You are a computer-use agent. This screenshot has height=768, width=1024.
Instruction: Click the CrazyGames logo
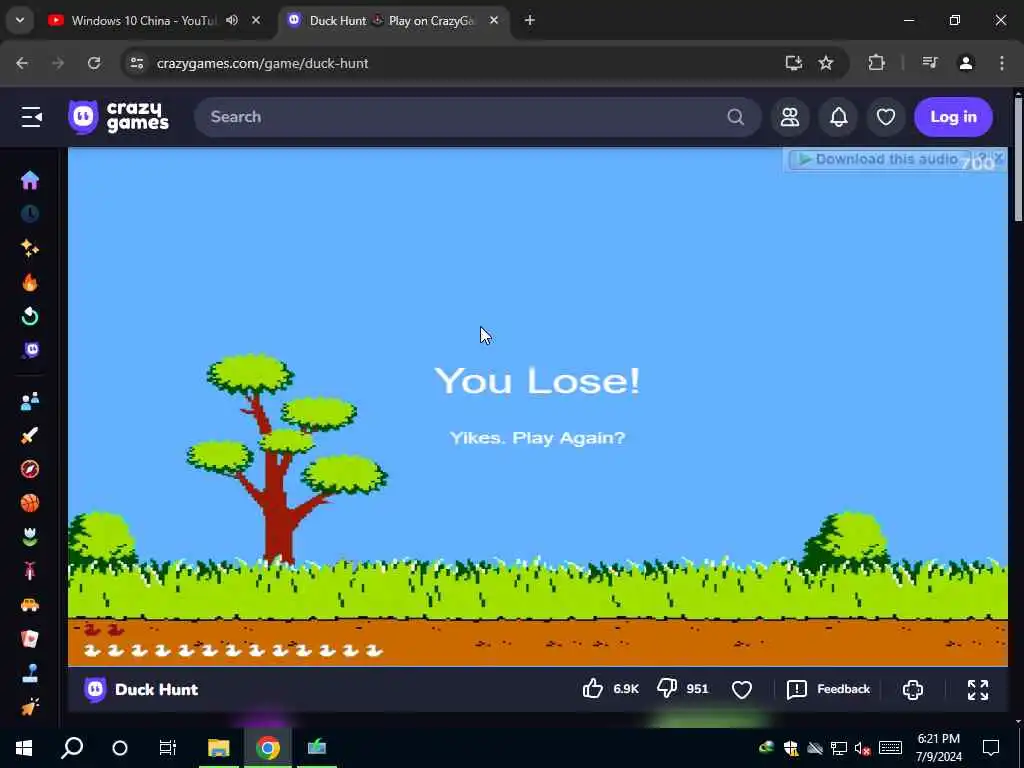click(118, 117)
